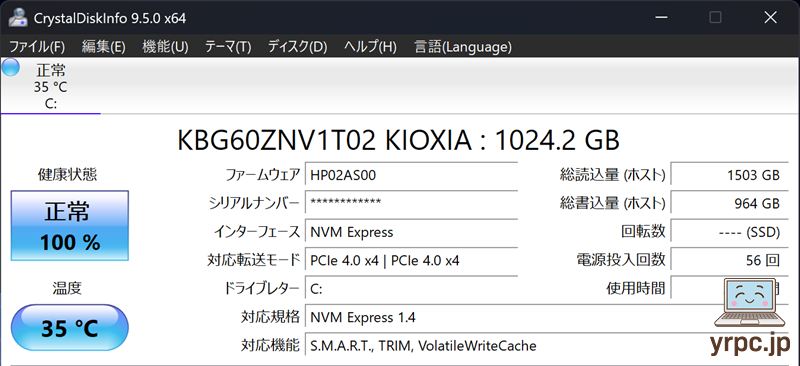This screenshot has width=800, height=366.
Task: Click the 健康状態 label
Action: pos(67,175)
